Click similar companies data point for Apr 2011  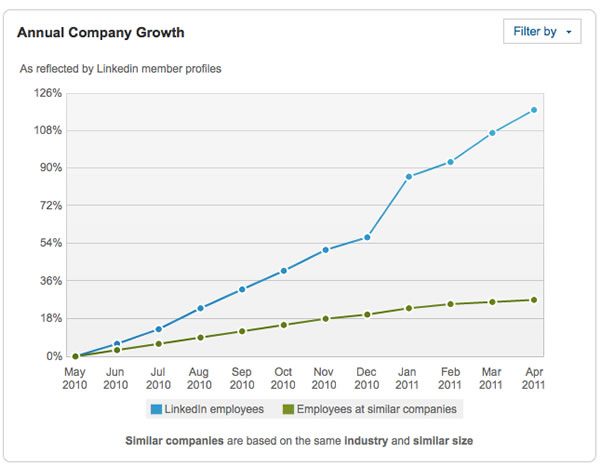534,300
